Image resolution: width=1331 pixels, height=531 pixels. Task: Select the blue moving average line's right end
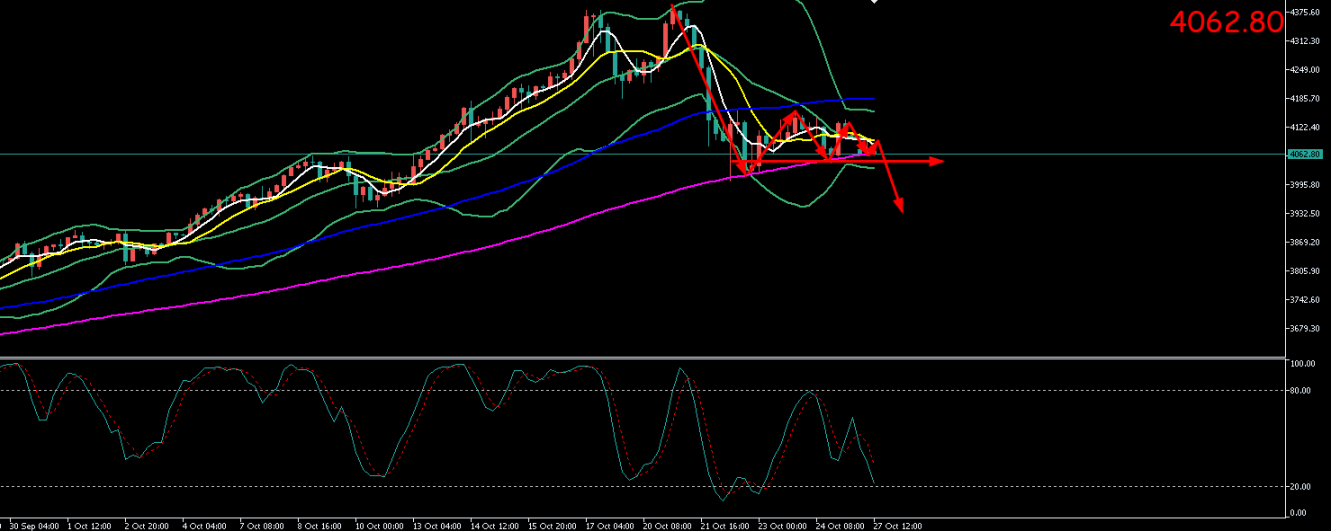pos(873,99)
